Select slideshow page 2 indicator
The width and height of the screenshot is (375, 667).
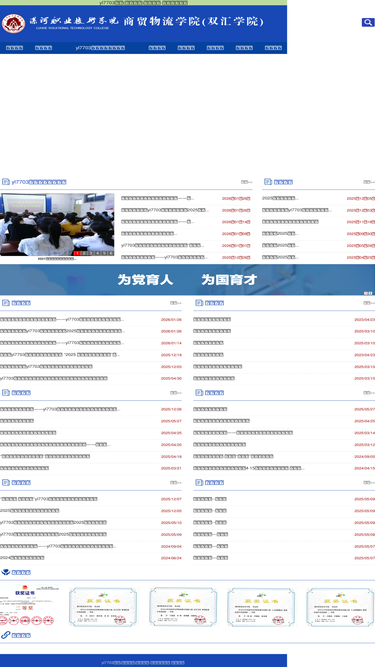(84, 253)
